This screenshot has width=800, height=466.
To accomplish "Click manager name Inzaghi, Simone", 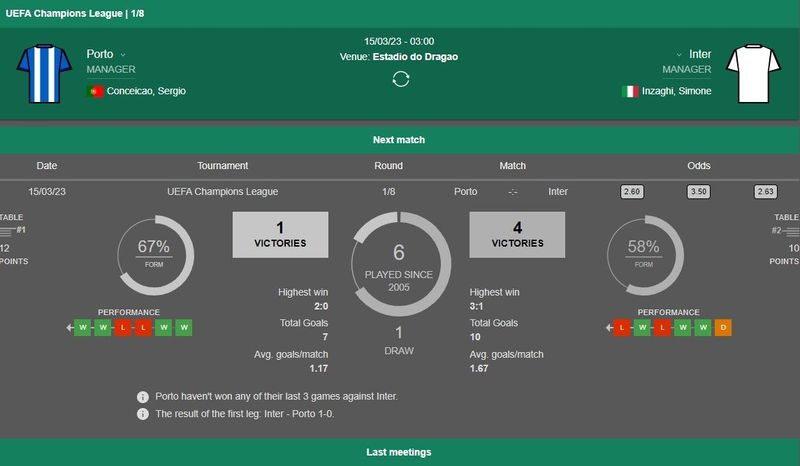I will pos(677,91).
